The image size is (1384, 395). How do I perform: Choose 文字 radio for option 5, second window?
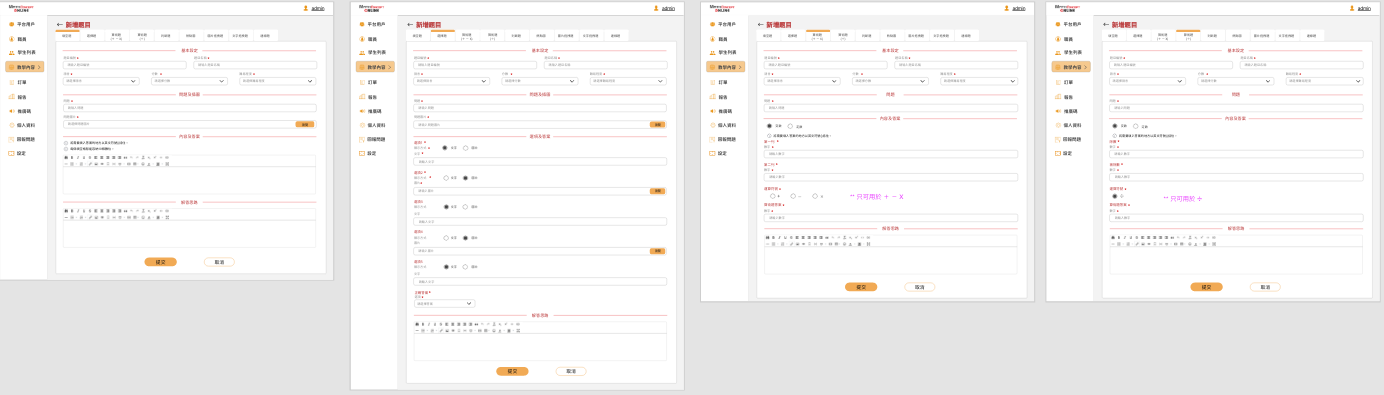coord(445,267)
